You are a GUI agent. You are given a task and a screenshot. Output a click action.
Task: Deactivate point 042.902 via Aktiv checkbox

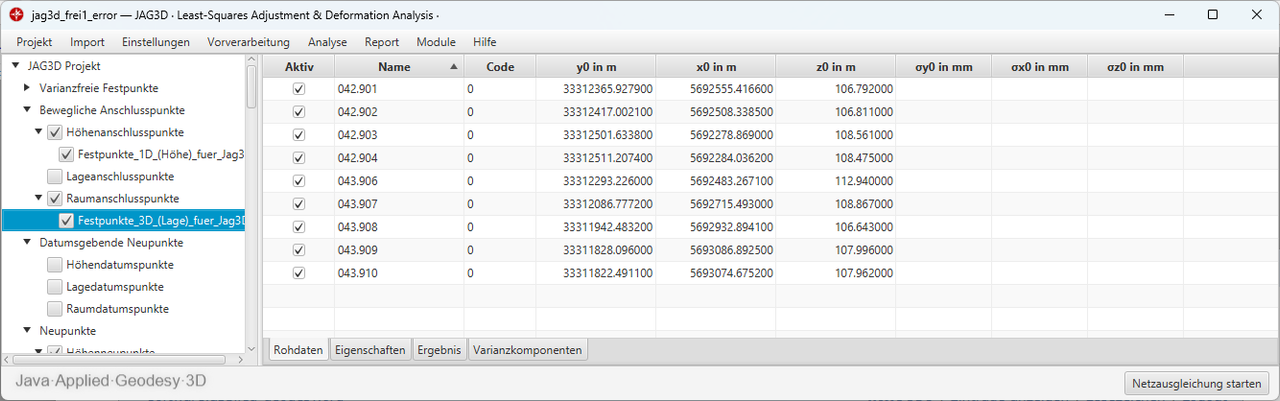pos(298,112)
